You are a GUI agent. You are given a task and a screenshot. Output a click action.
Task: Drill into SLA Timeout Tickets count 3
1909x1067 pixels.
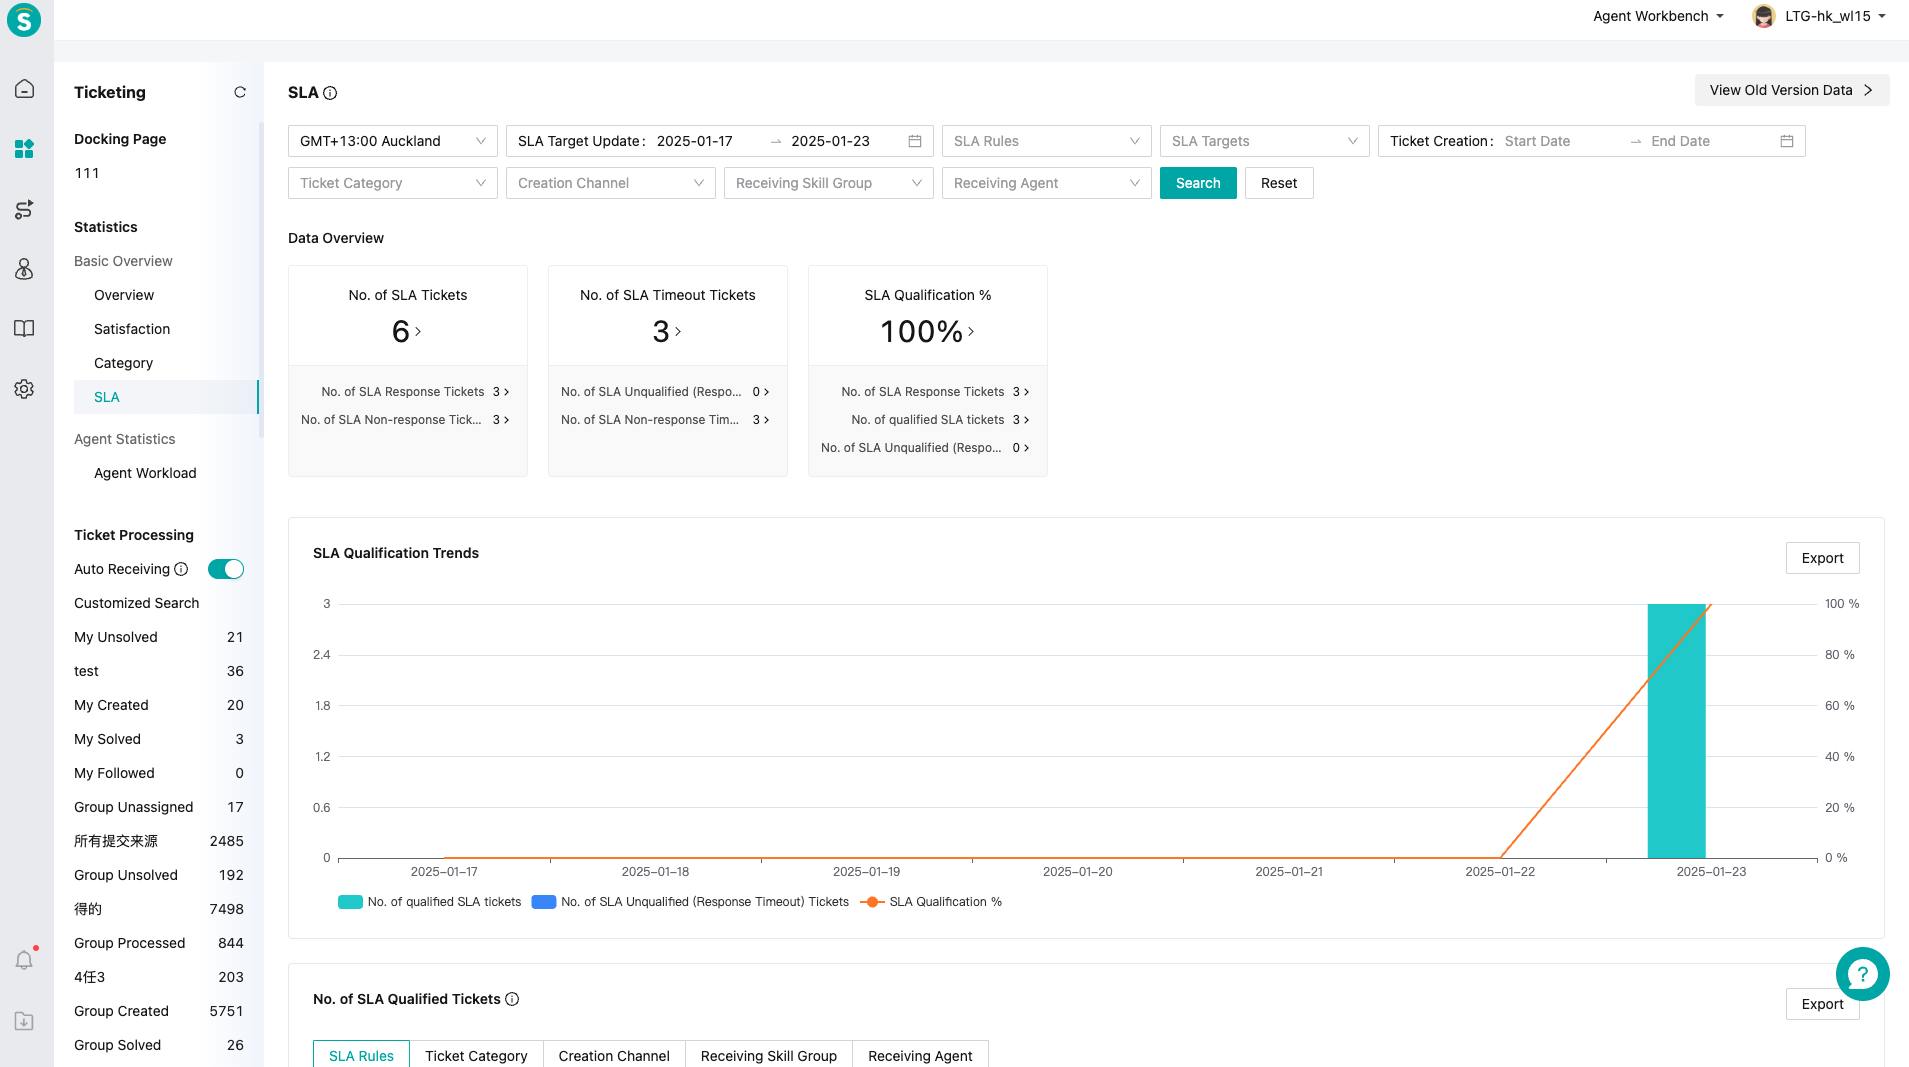[667, 331]
